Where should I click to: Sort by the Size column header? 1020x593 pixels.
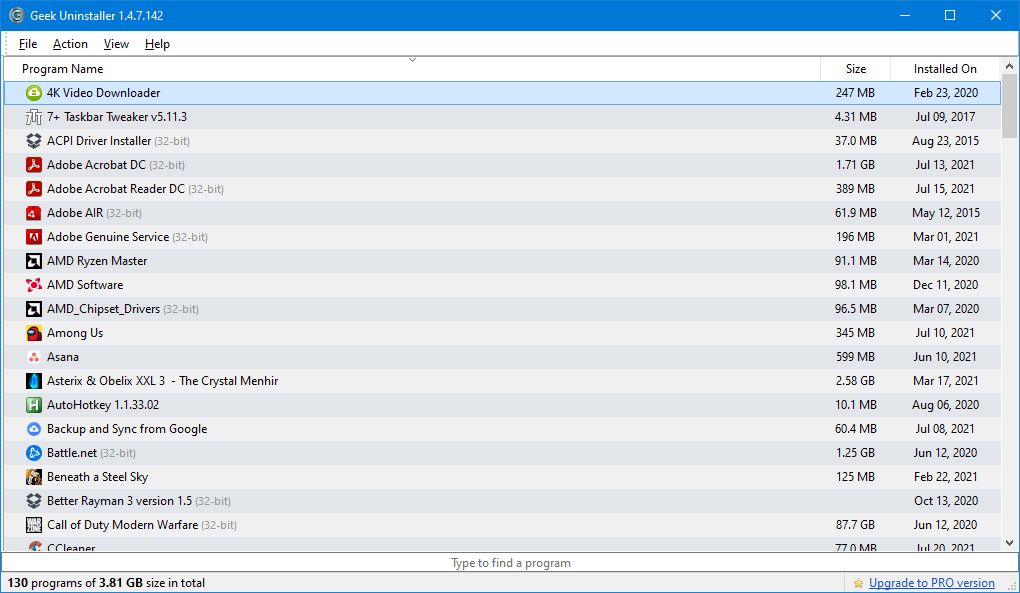click(855, 69)
